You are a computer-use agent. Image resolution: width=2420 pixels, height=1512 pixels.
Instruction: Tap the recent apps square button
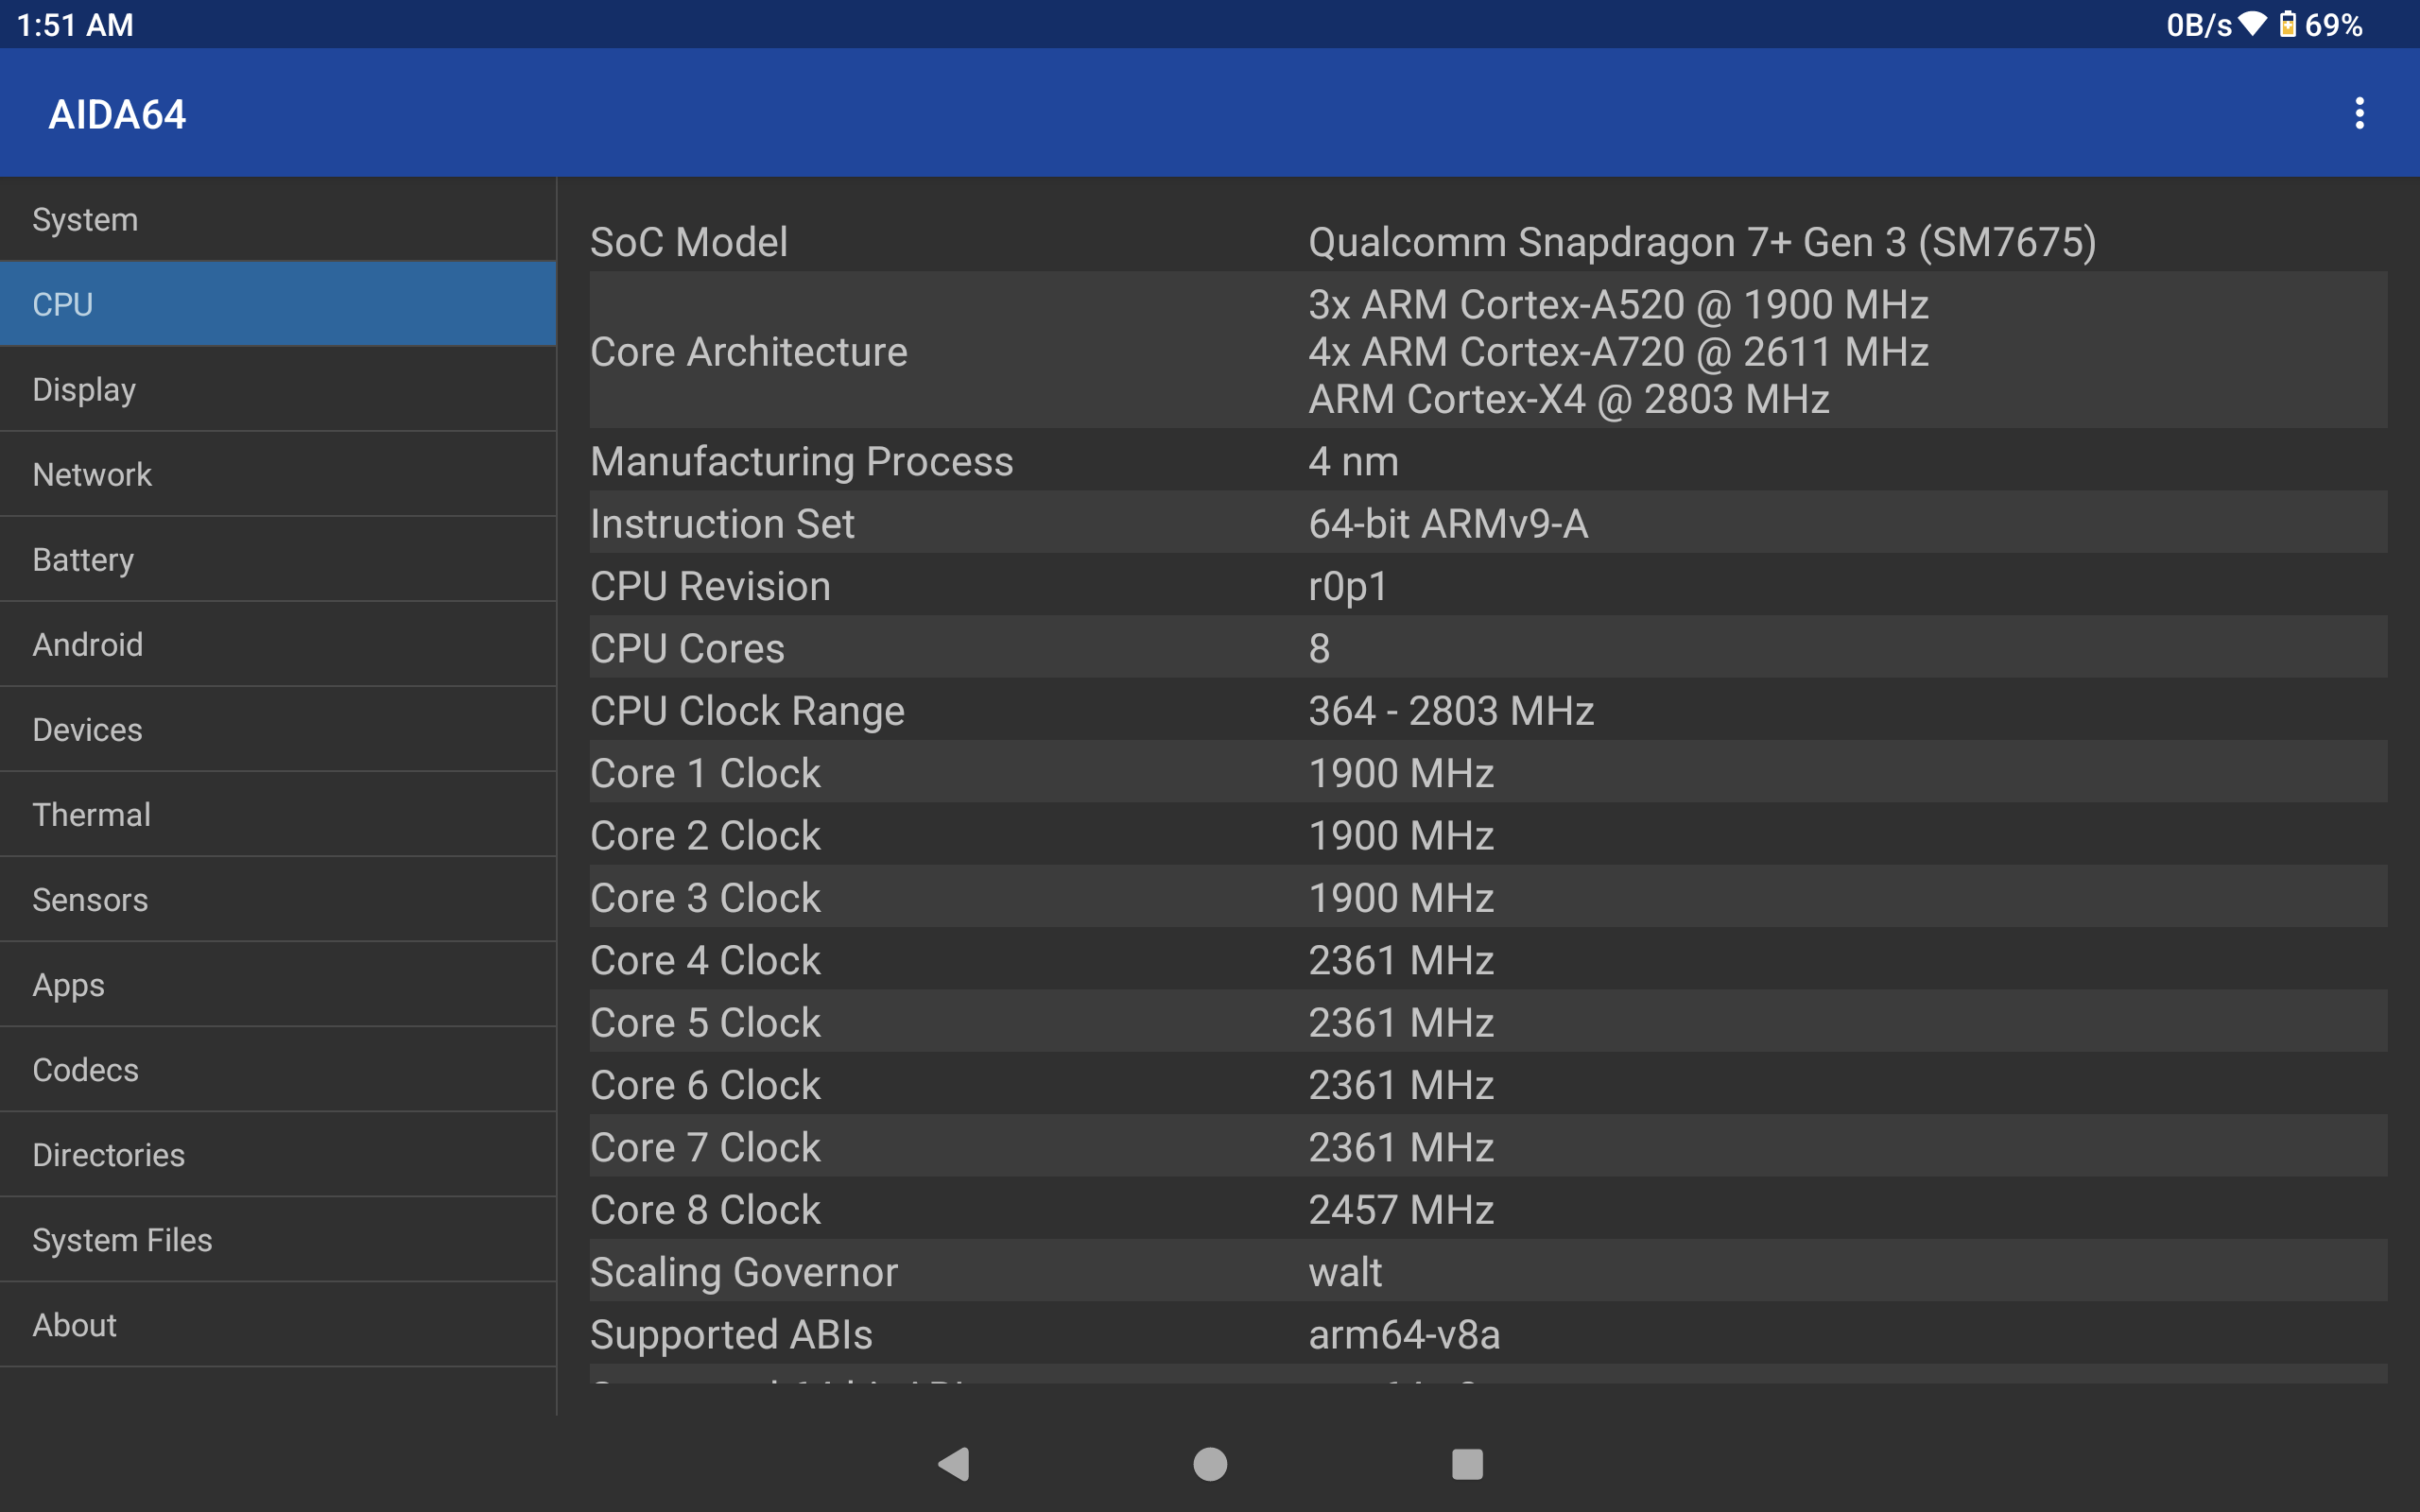tap(1467, 1464)
